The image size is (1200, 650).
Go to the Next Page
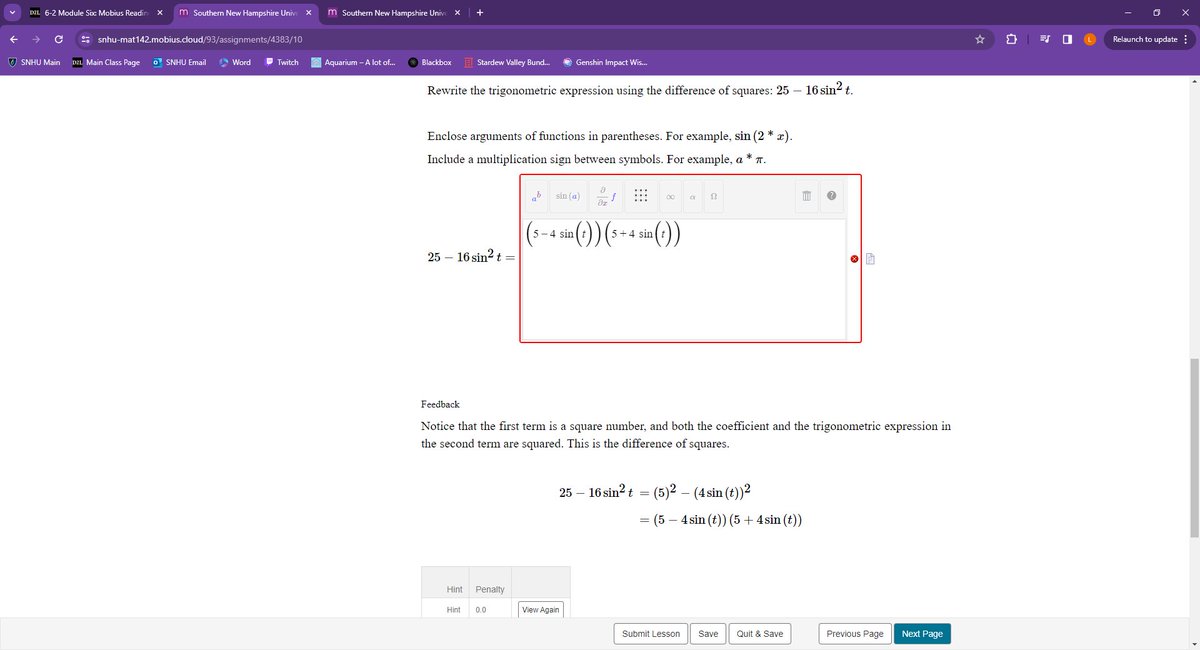922,634
